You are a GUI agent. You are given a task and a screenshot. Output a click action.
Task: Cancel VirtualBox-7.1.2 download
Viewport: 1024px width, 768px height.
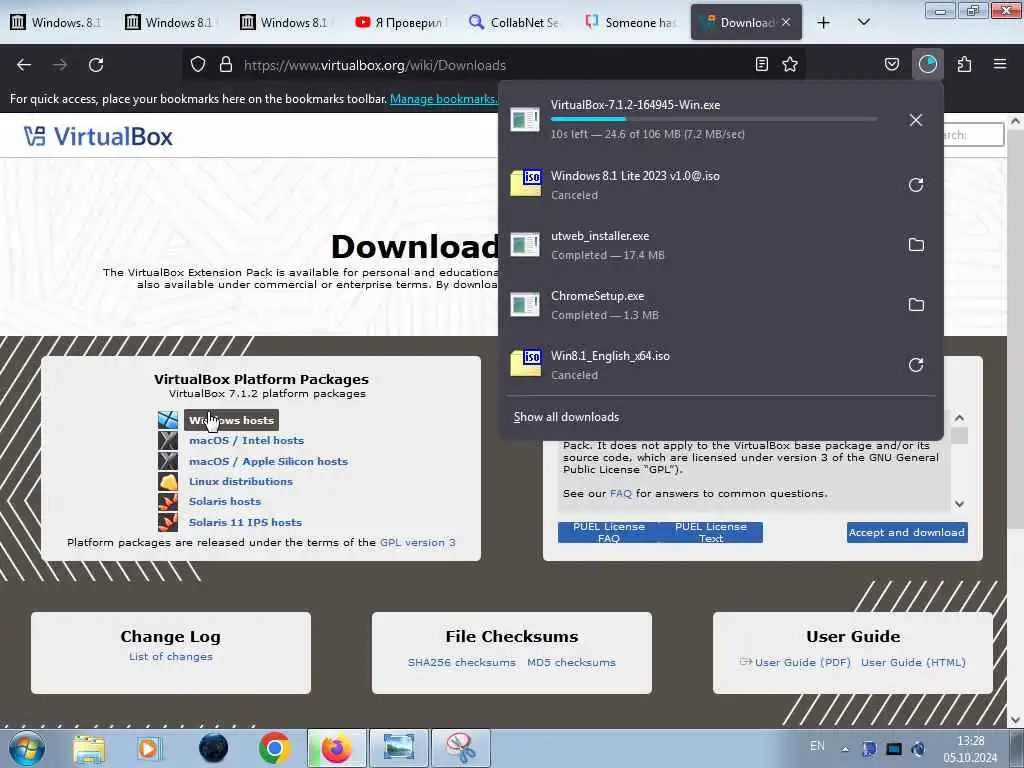(916, 120)
